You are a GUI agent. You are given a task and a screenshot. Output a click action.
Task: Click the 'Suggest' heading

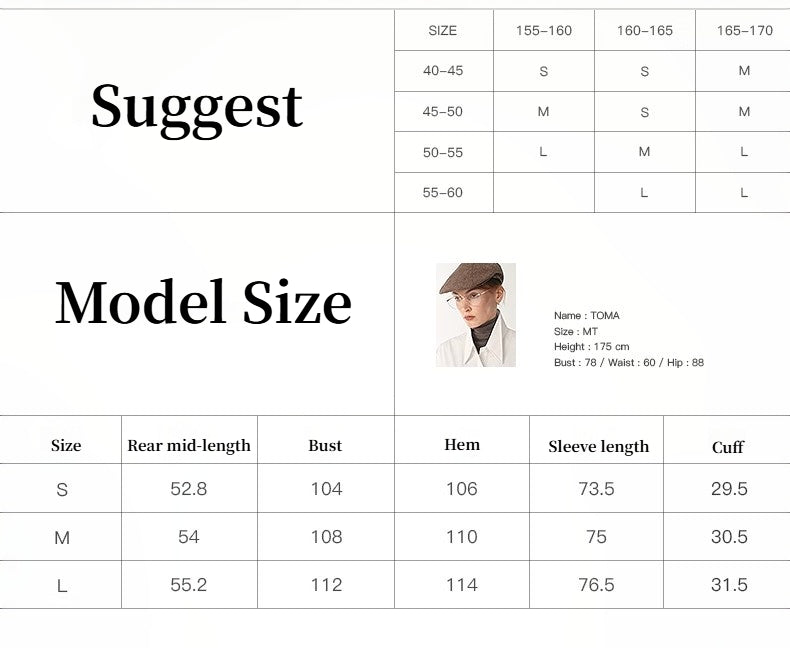[196, 108]
